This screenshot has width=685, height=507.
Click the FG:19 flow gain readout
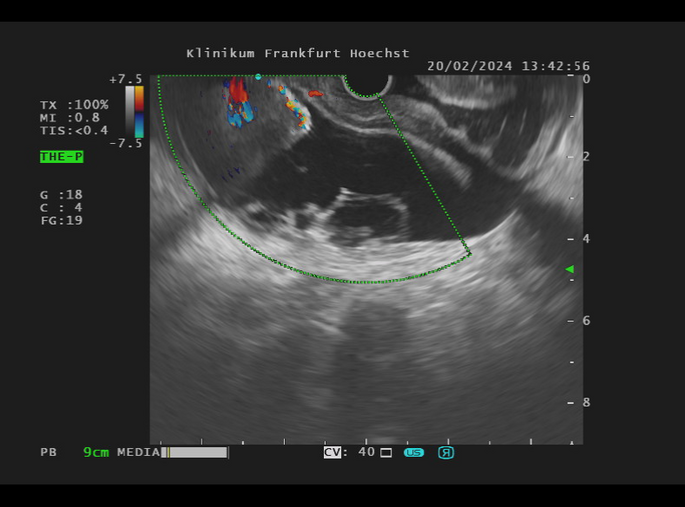[61, 220]
